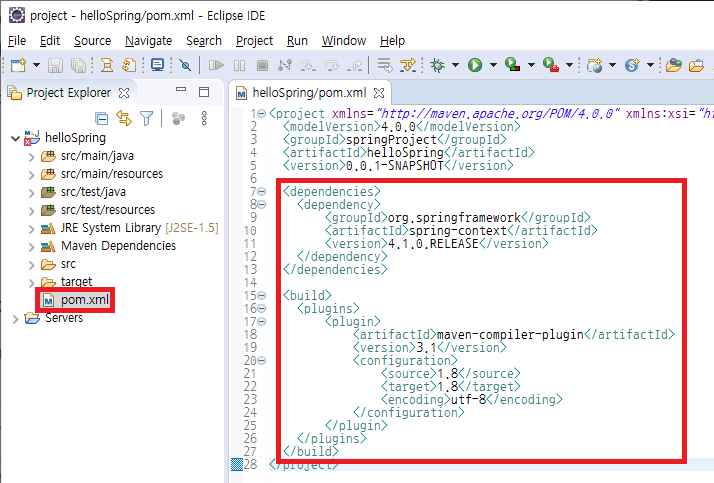Fold the dependencies element at line 7
714x483 pixels.
click(x=261, y=192)
